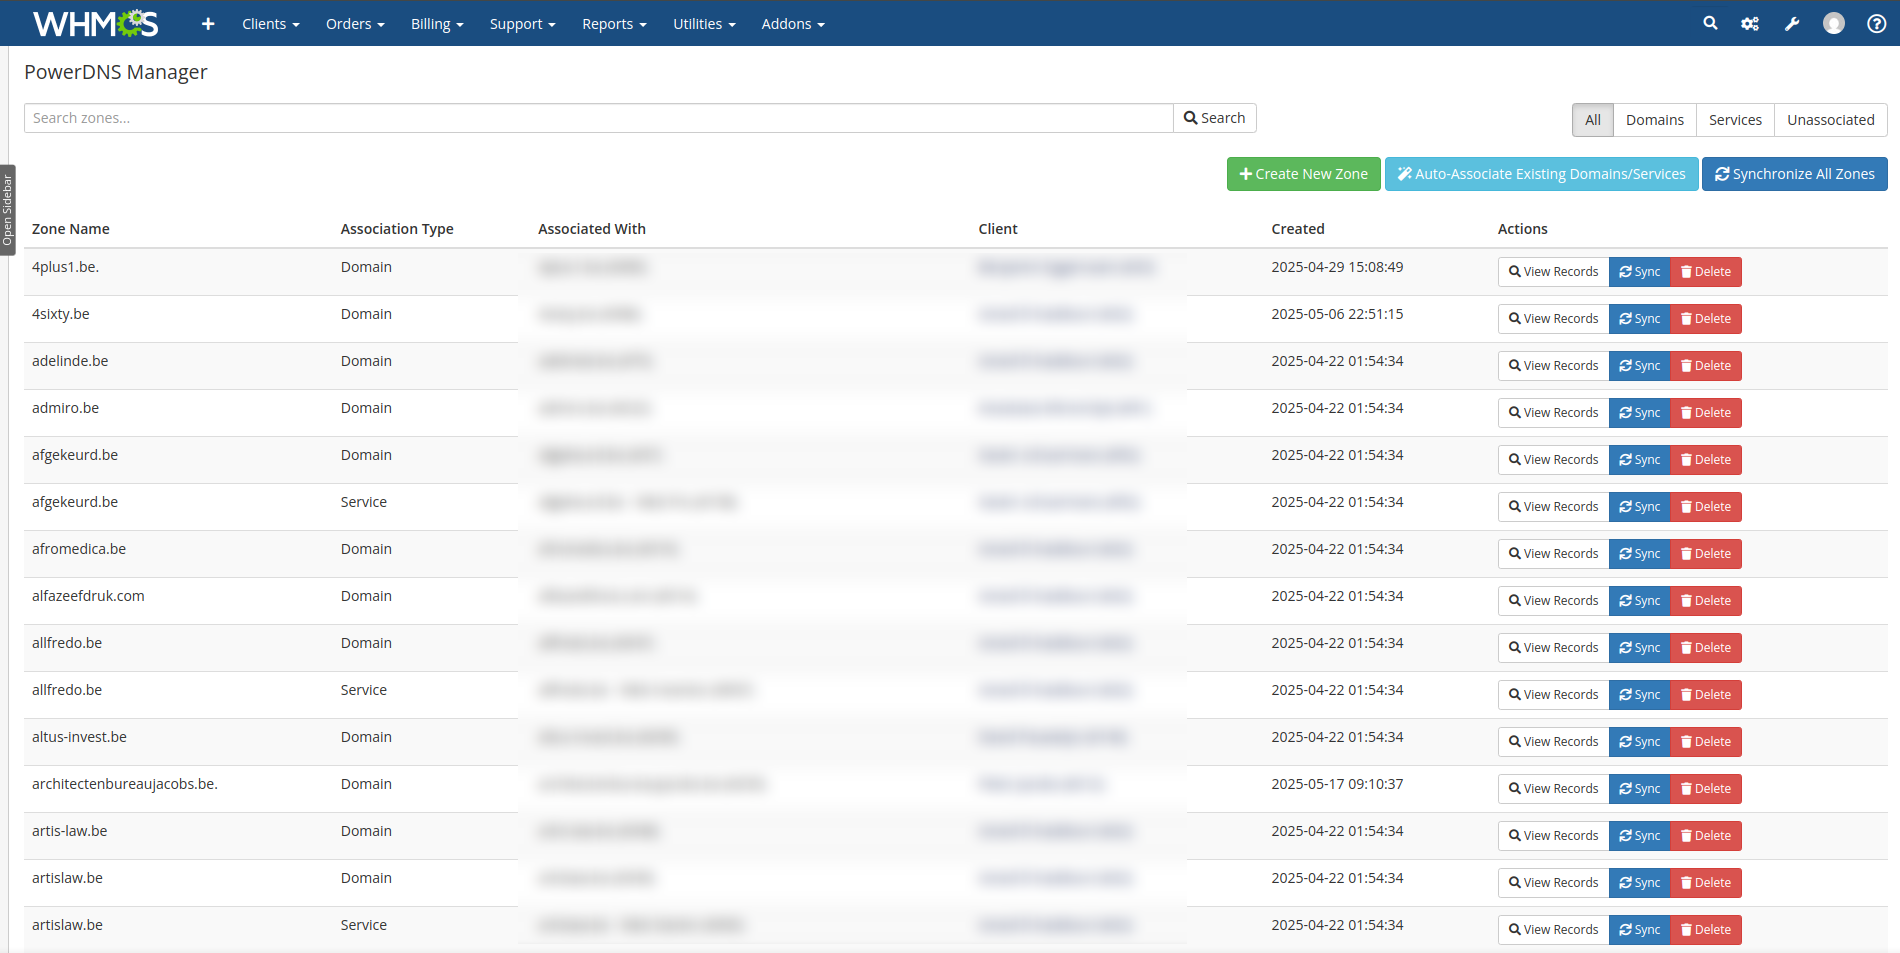The height and width of the screenshot is (953, 1900).
Task: Click the 2025-05-17 09:10:37 created date
Action: click(1337, 784)
